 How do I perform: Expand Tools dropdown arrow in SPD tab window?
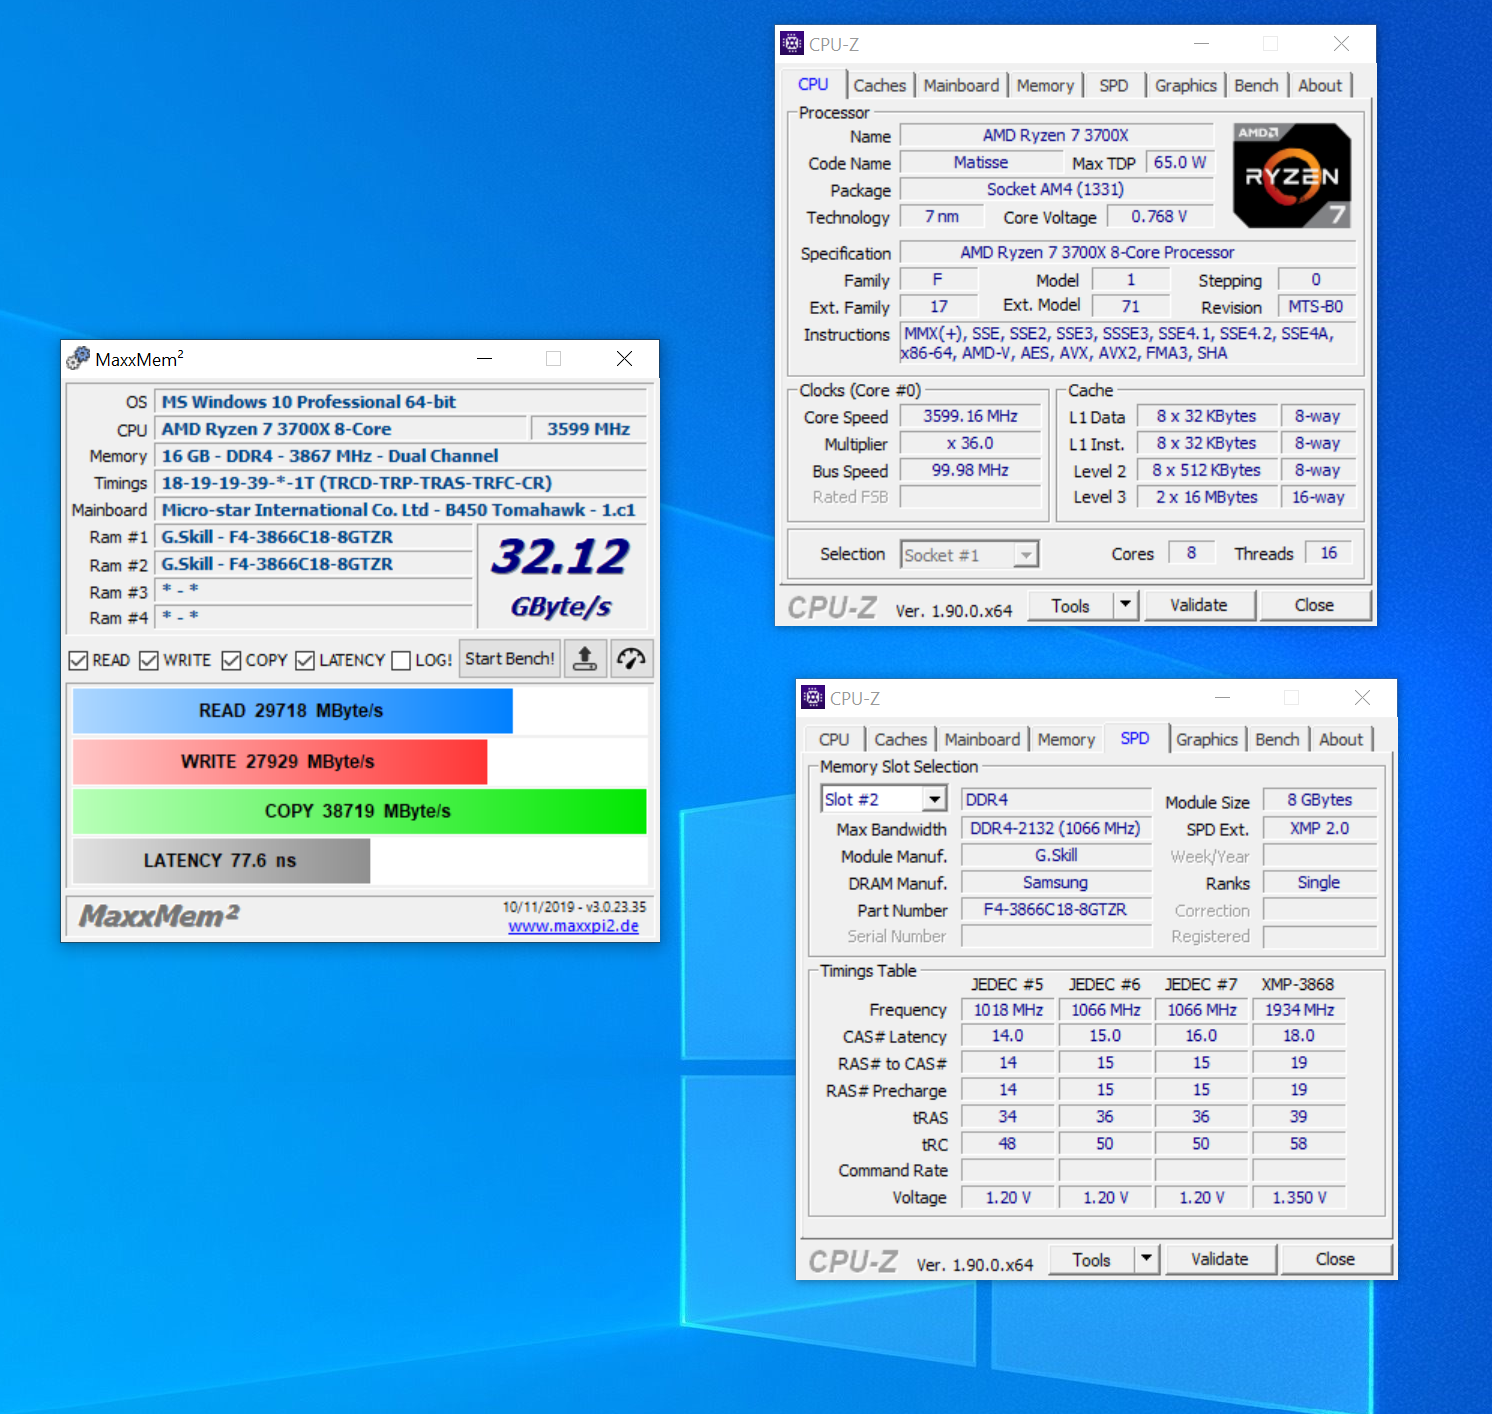click(1147, 1259)
